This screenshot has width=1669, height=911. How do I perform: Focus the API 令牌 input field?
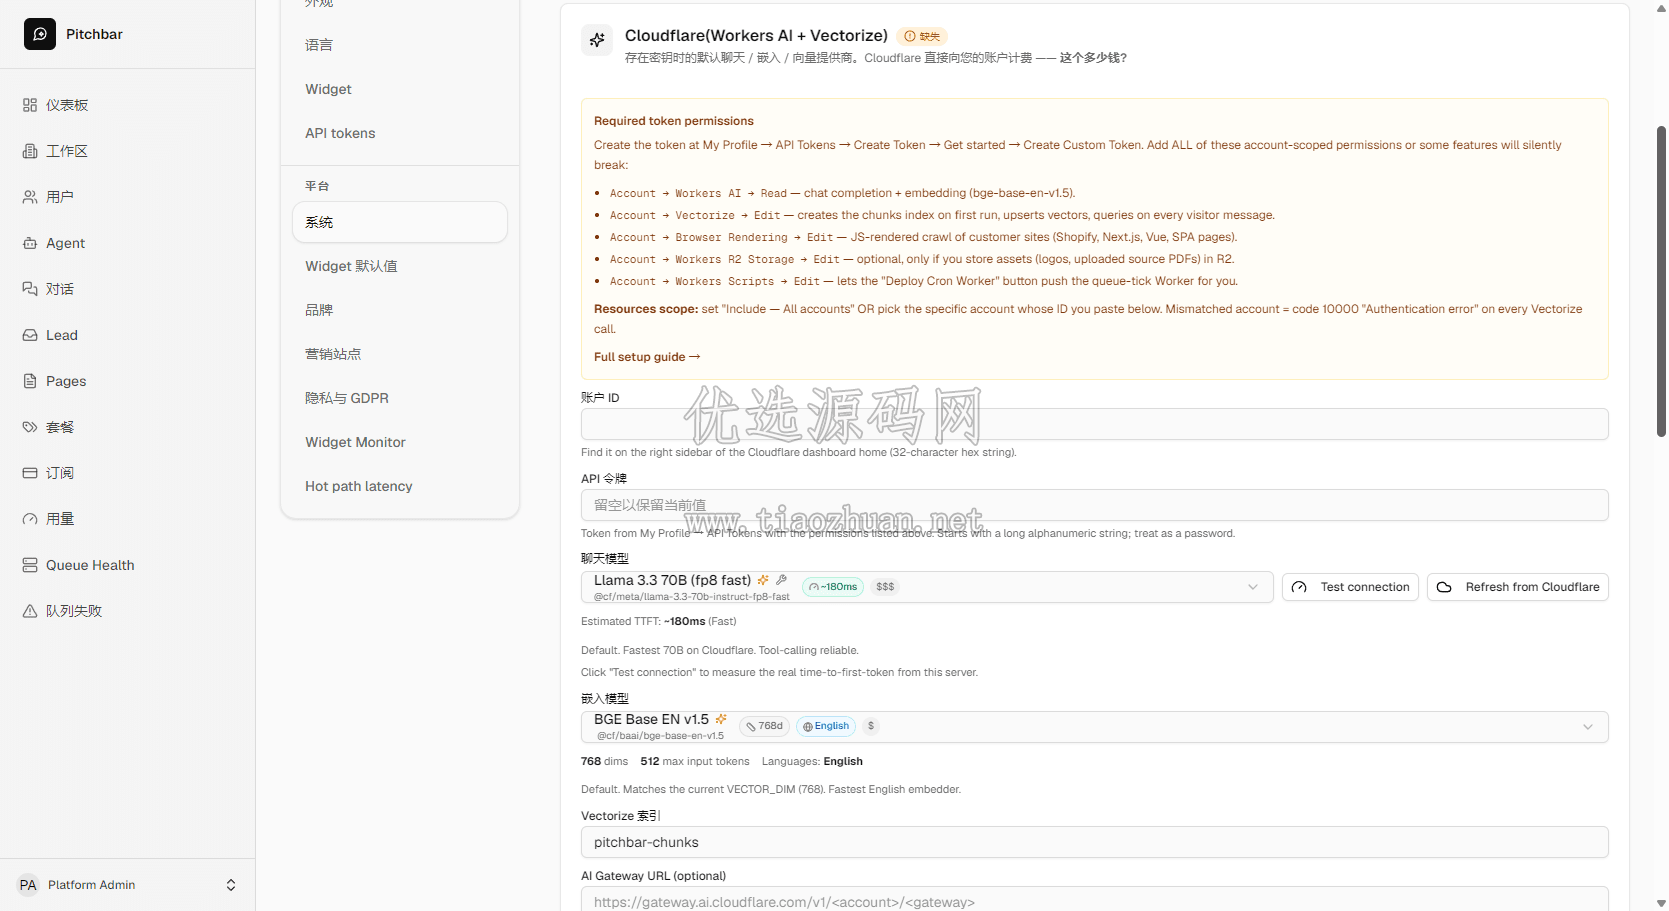click(1095, 505)
